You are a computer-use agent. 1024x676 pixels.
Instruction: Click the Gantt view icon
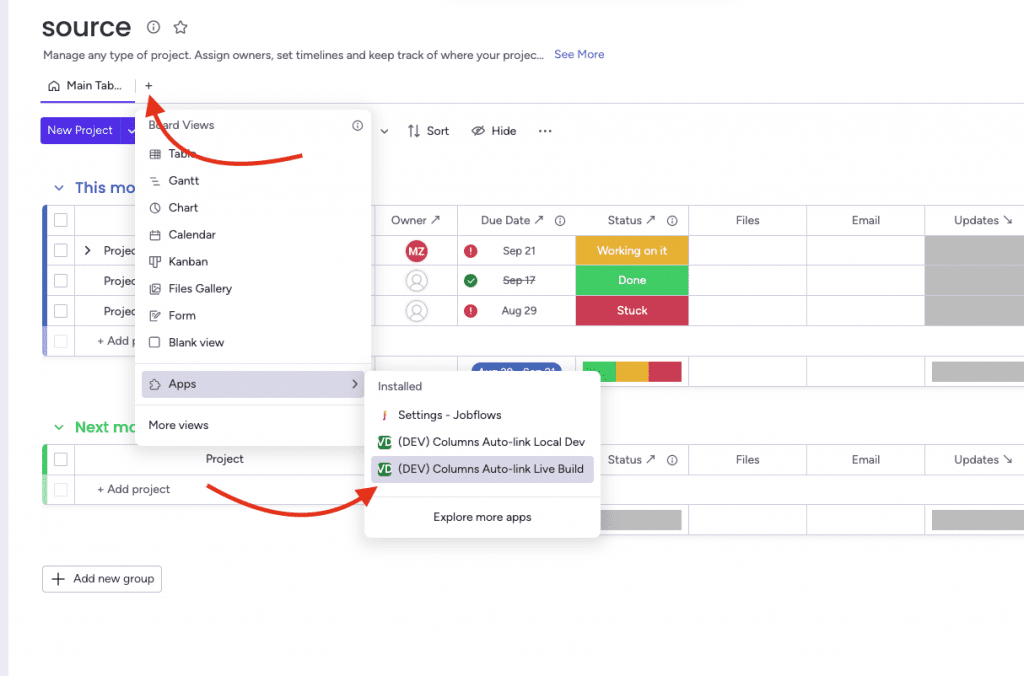155,181
